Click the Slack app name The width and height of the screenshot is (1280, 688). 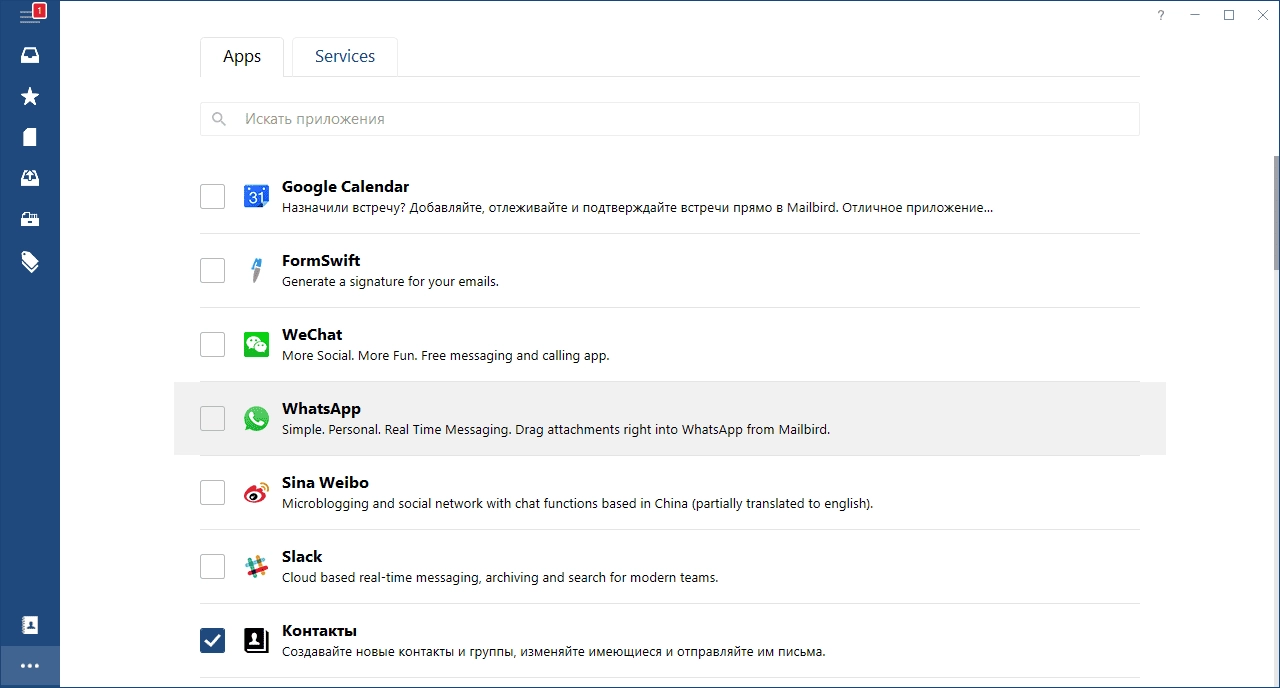302,557
